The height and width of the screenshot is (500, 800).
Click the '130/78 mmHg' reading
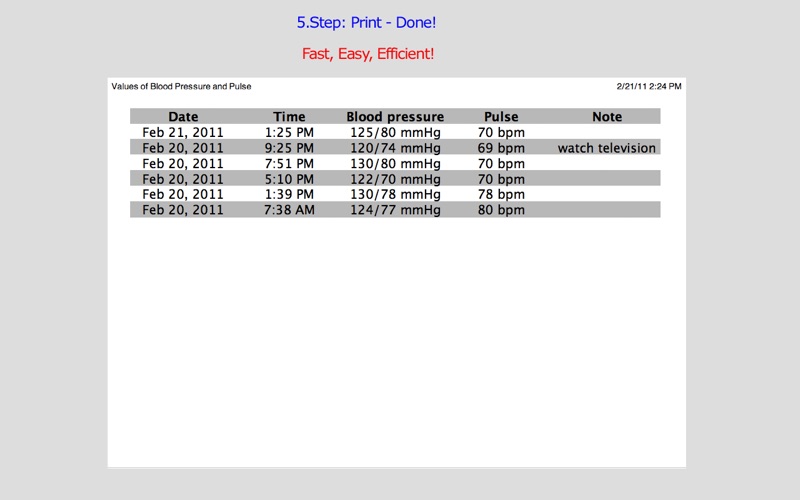[395, 194]
